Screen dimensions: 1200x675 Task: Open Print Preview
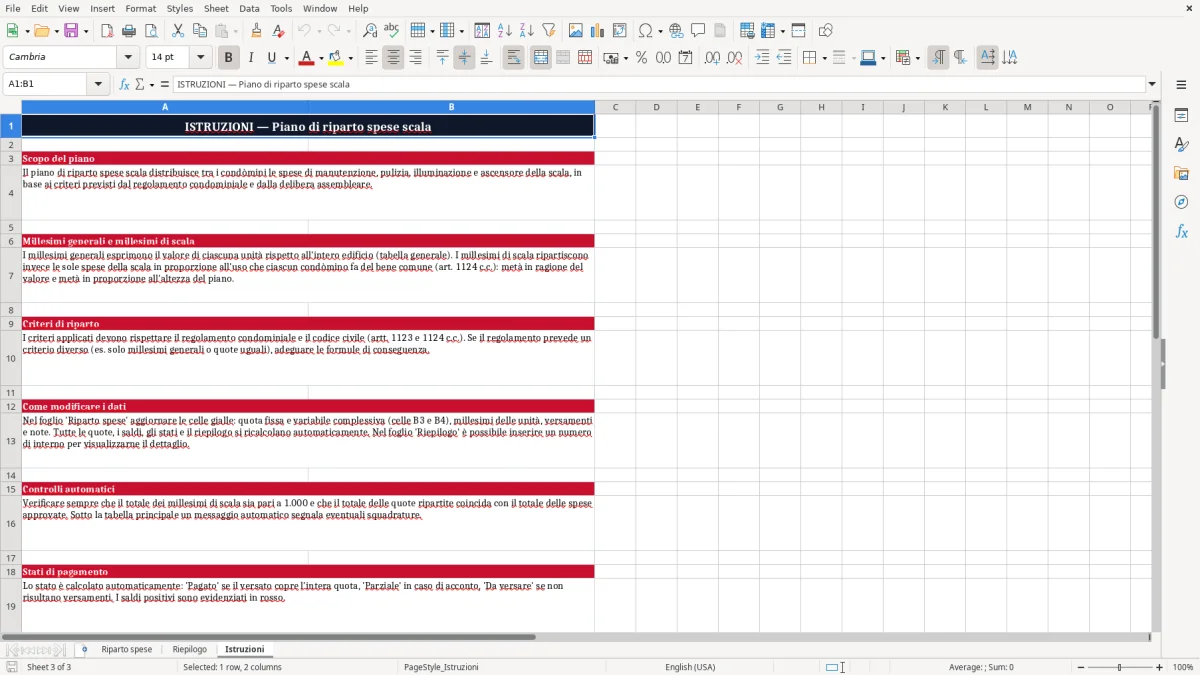151,31
